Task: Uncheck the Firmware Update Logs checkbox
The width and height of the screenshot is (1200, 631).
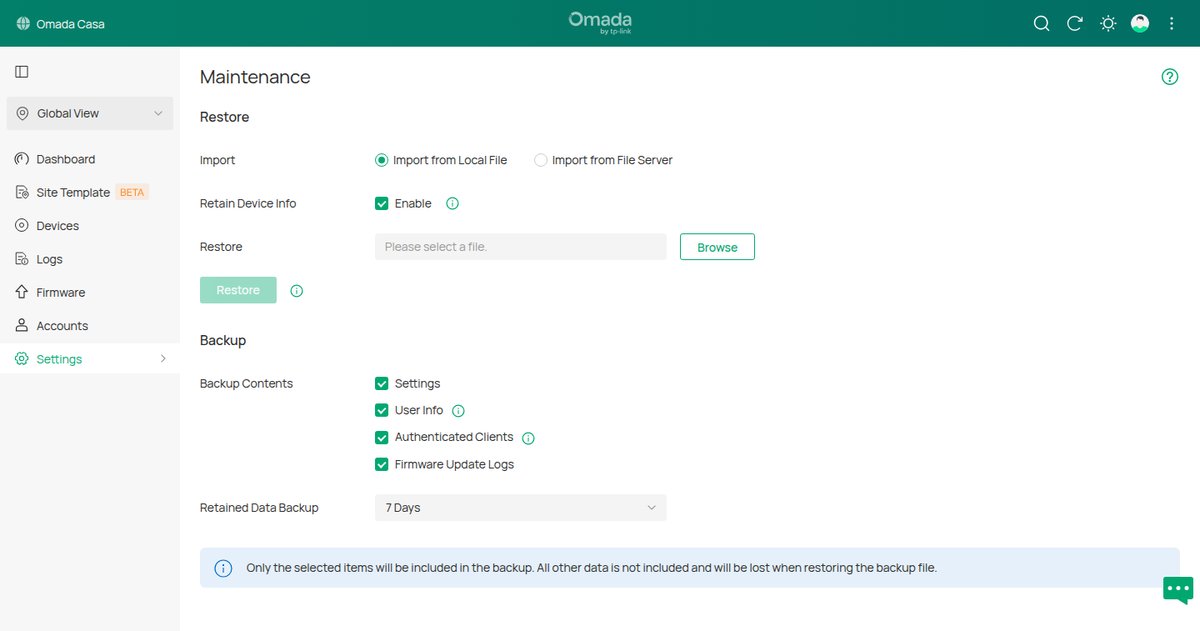Action: point(382,465)
